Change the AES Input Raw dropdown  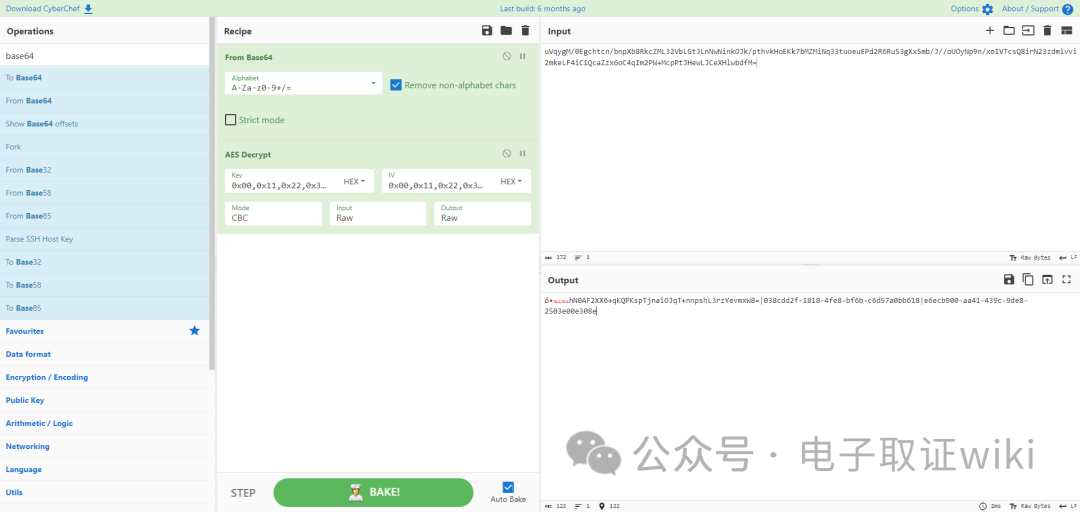[x=378, y=214]
